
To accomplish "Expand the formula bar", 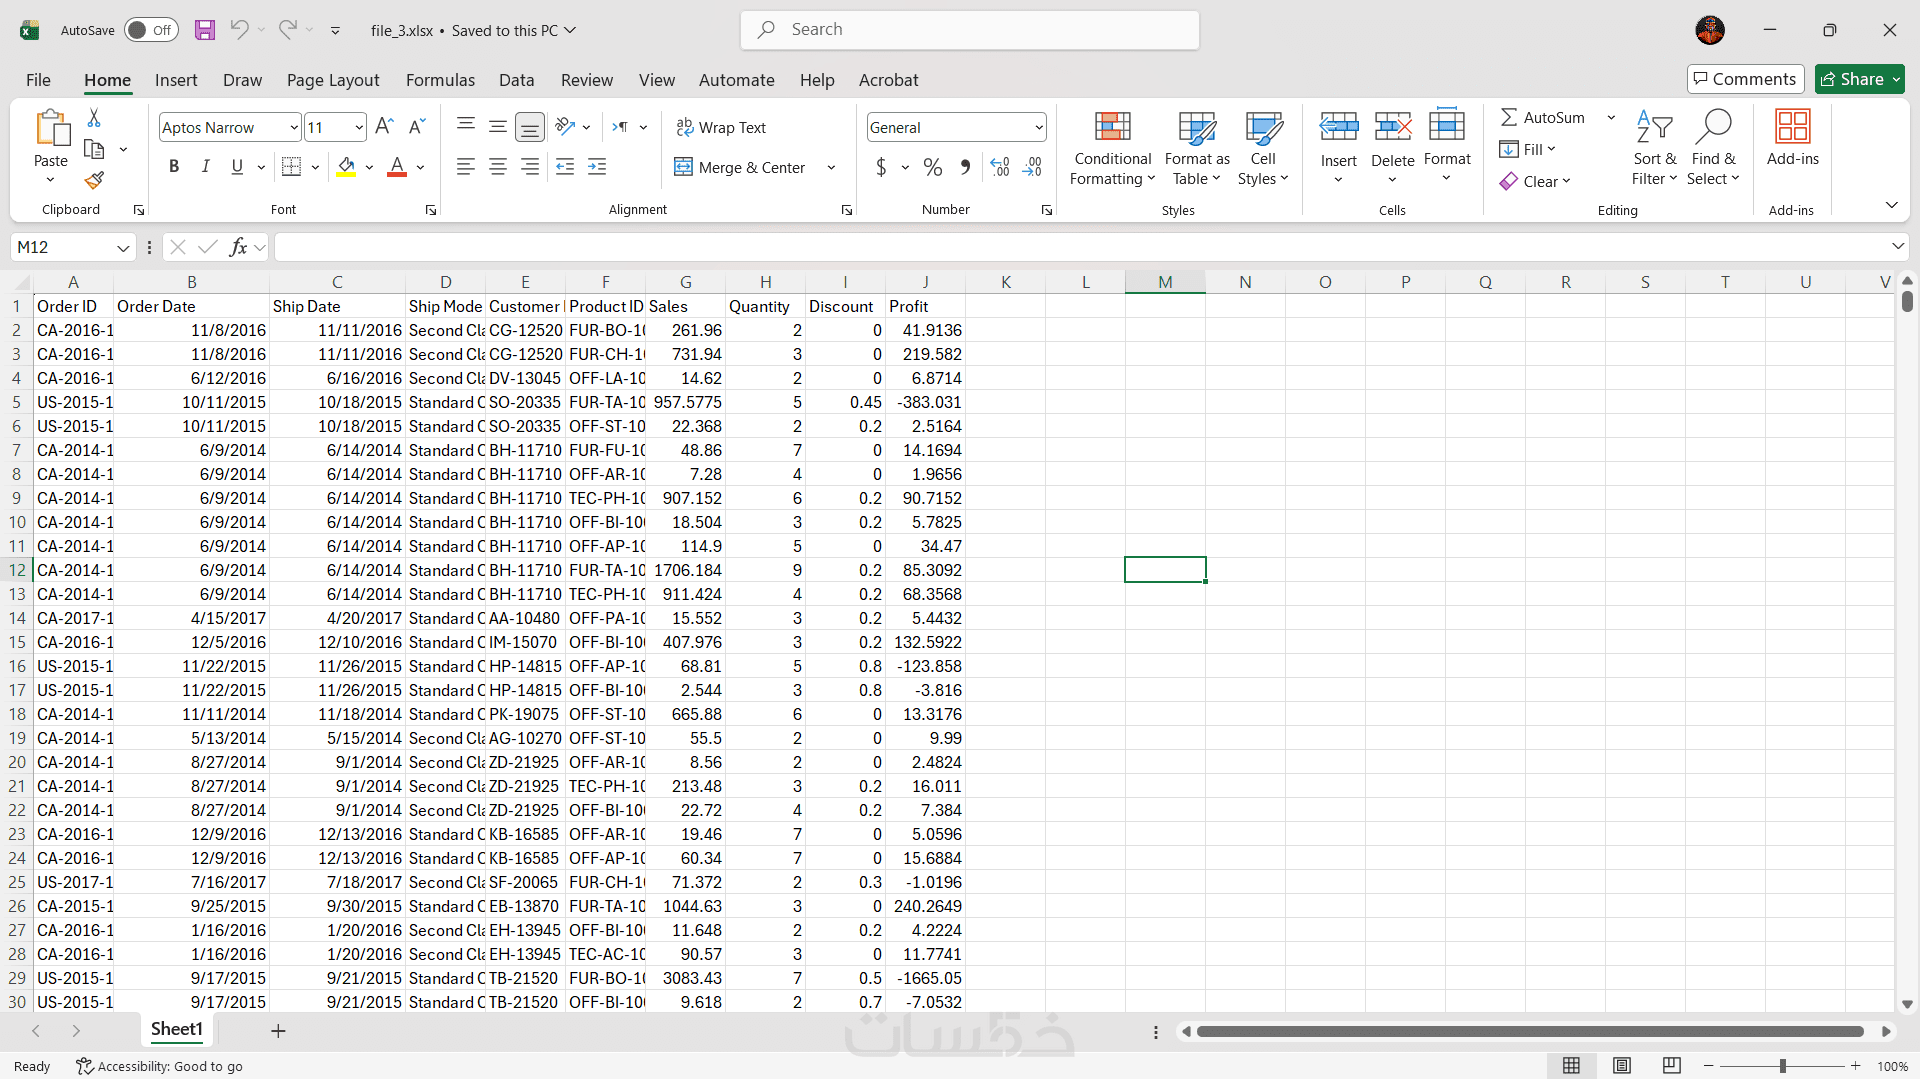I will [1897, 247].
